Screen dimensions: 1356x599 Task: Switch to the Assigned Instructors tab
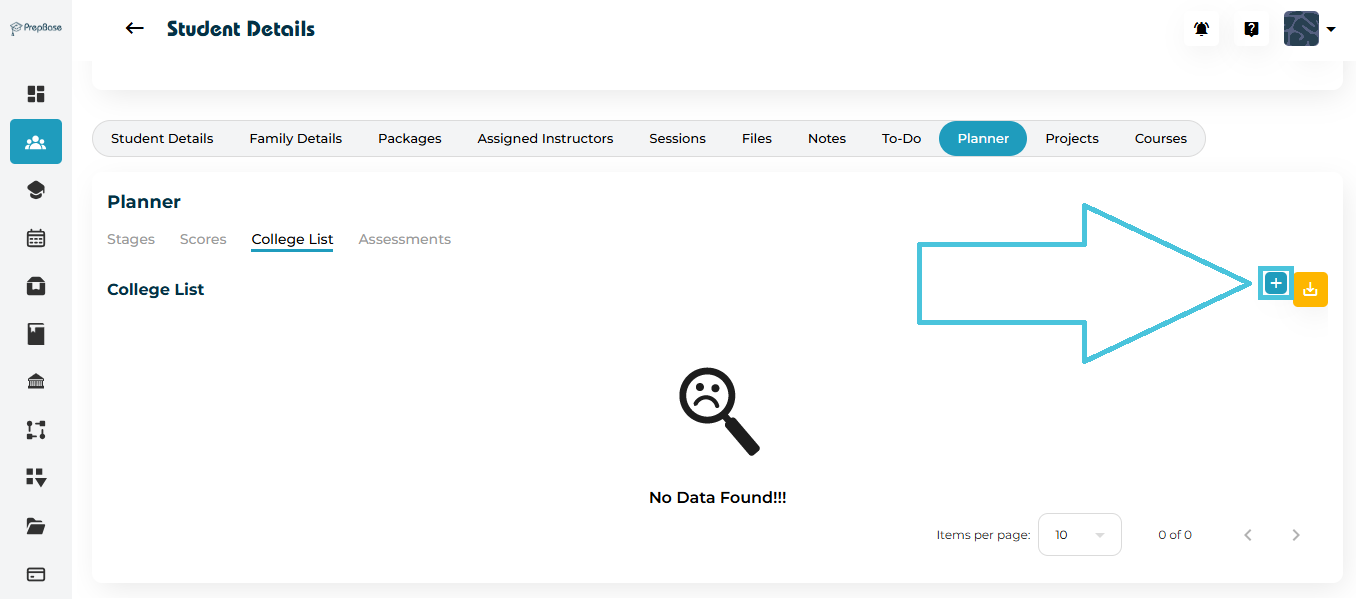[x=545, y=139]
